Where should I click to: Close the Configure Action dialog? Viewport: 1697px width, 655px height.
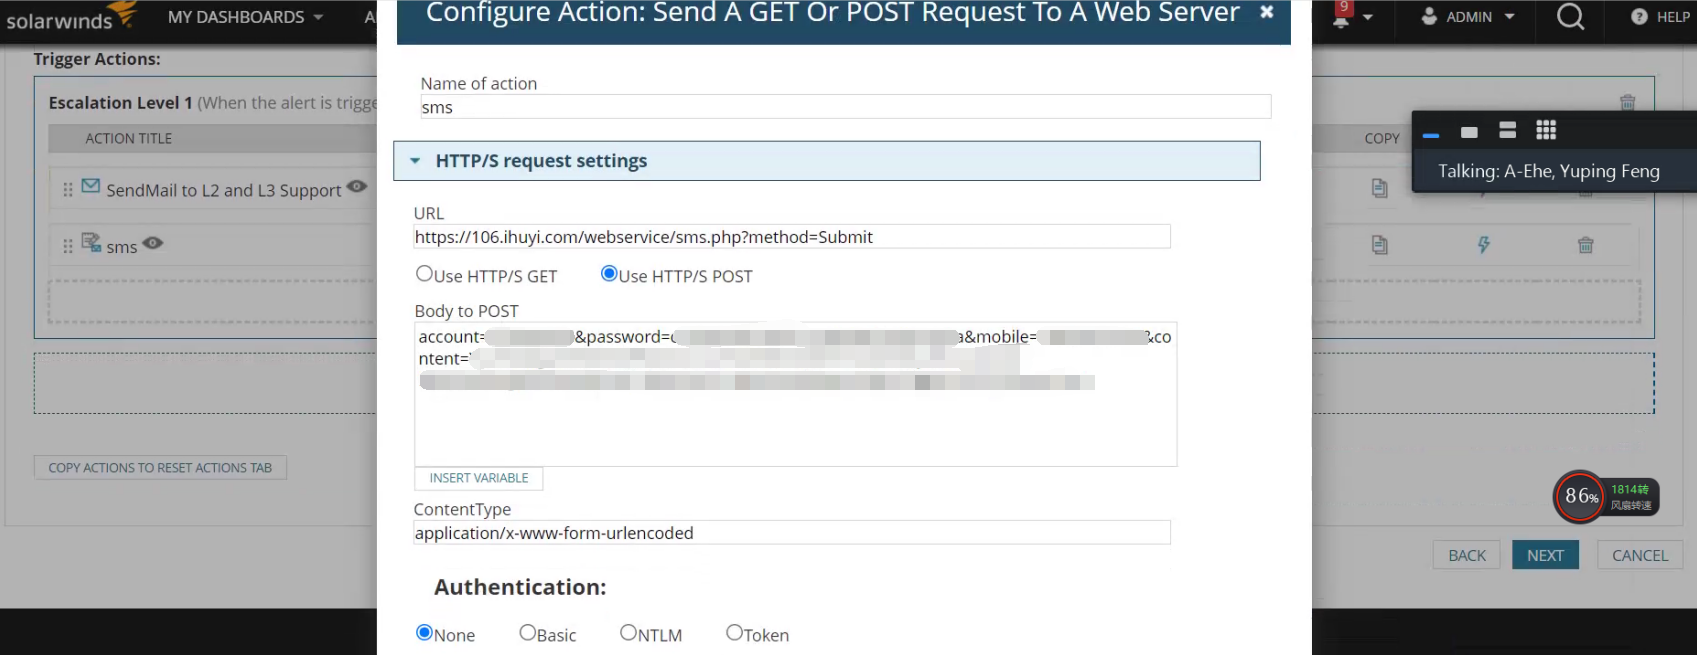pyautogui.click(x=1266, y=12)
